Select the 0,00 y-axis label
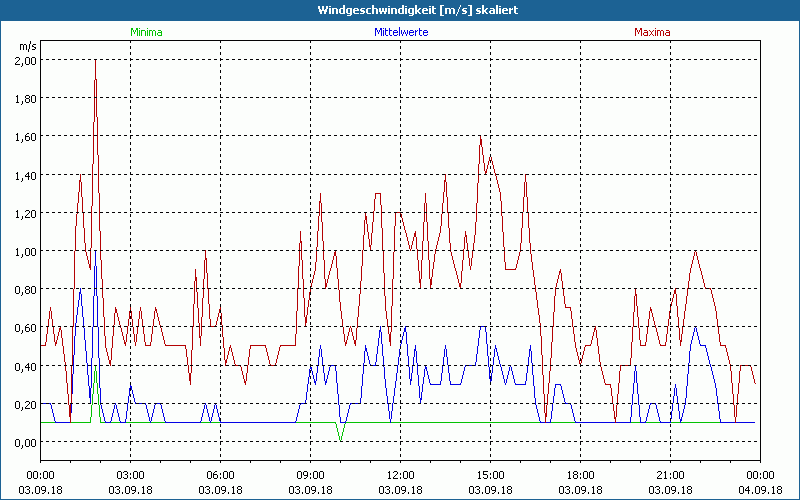The width and height of the screenshot is (800, 500). 25,442
